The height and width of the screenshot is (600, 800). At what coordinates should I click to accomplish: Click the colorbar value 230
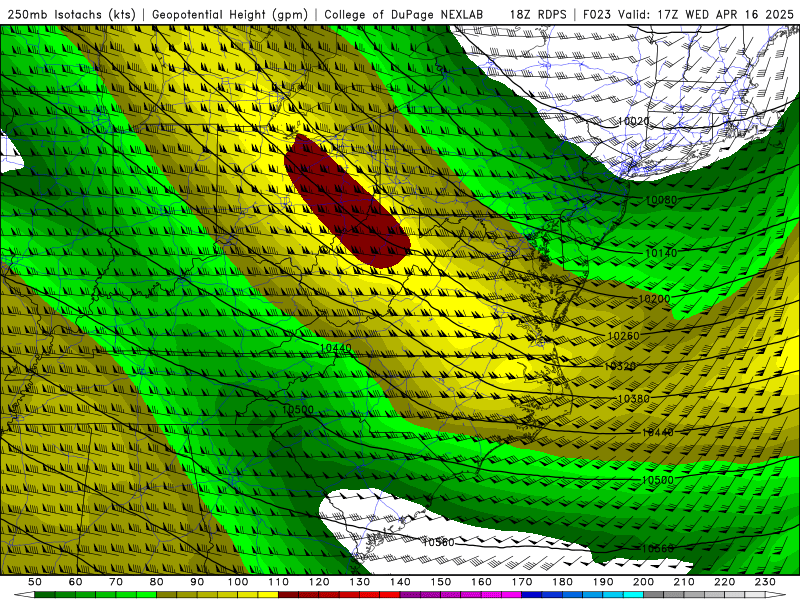pyautogui.click(x=765, y=582)
